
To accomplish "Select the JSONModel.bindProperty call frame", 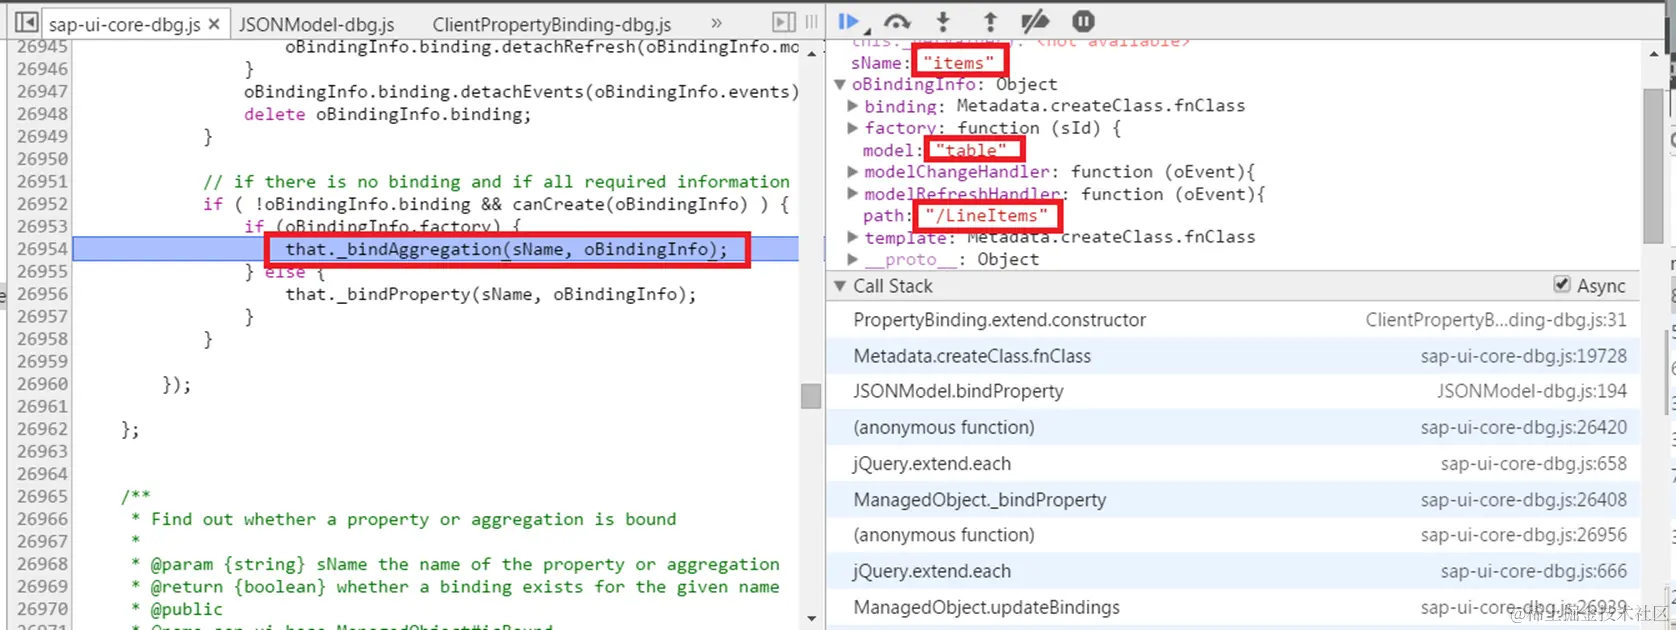I will [x=1233, y=392].
